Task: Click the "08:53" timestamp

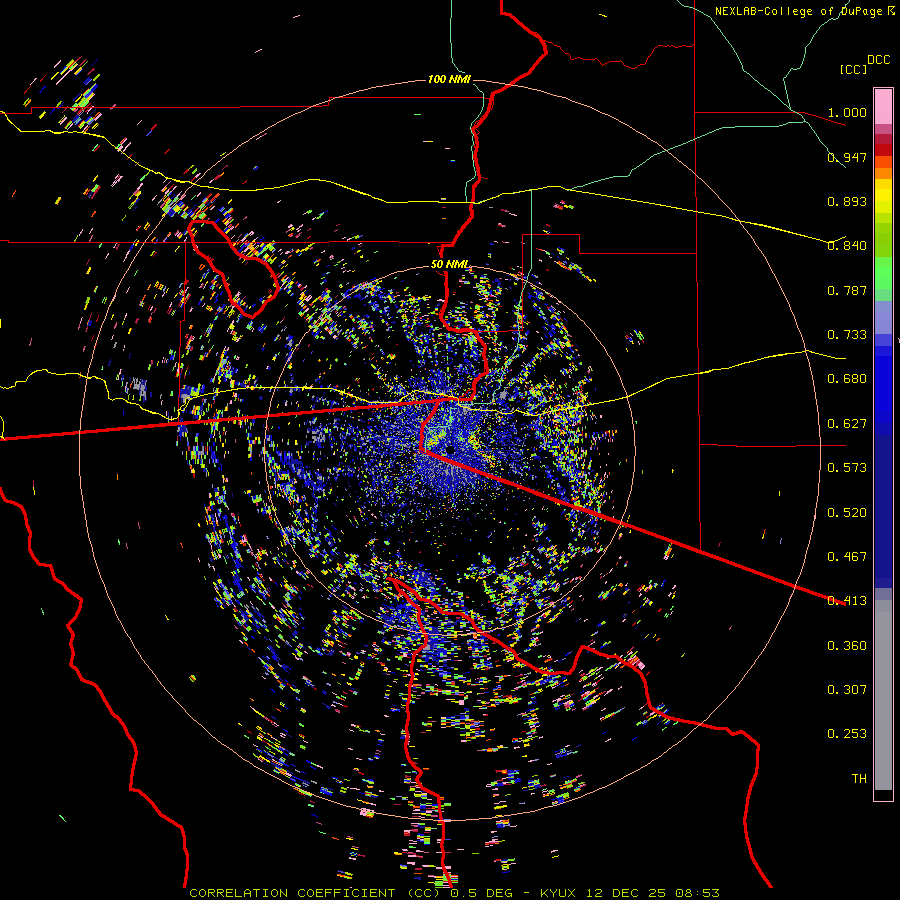Action: tap(699, 893)
